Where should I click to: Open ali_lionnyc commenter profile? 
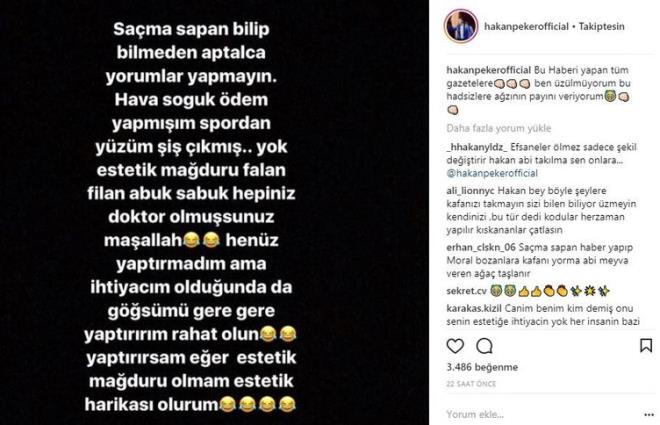tap(471, 191)
